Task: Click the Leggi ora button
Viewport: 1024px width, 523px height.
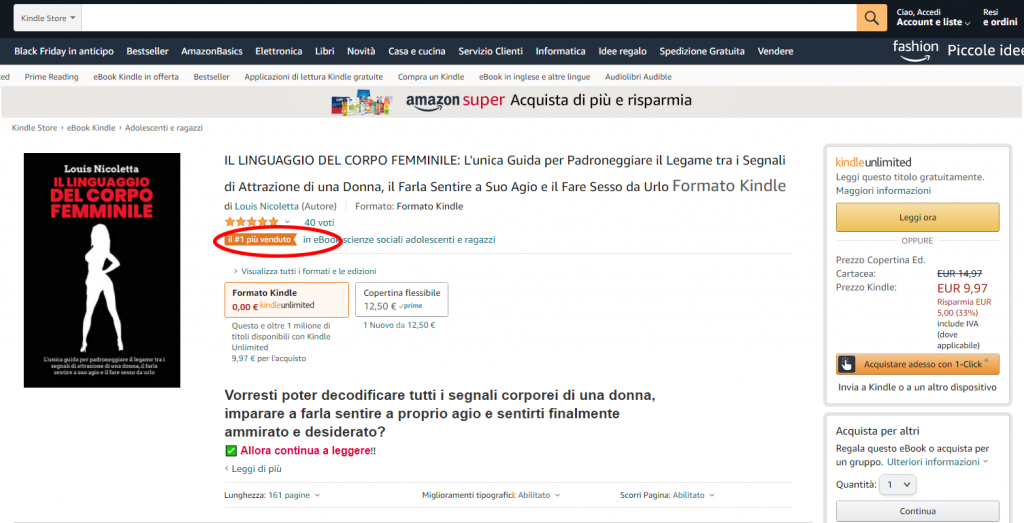Action: click(x=918, y=217)
